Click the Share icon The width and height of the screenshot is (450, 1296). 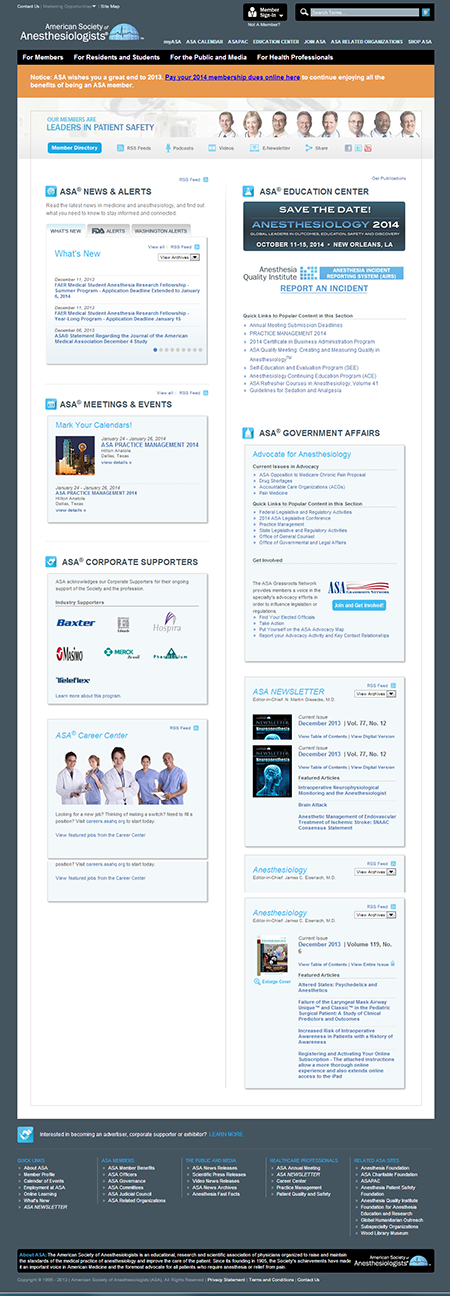[309, 148]
